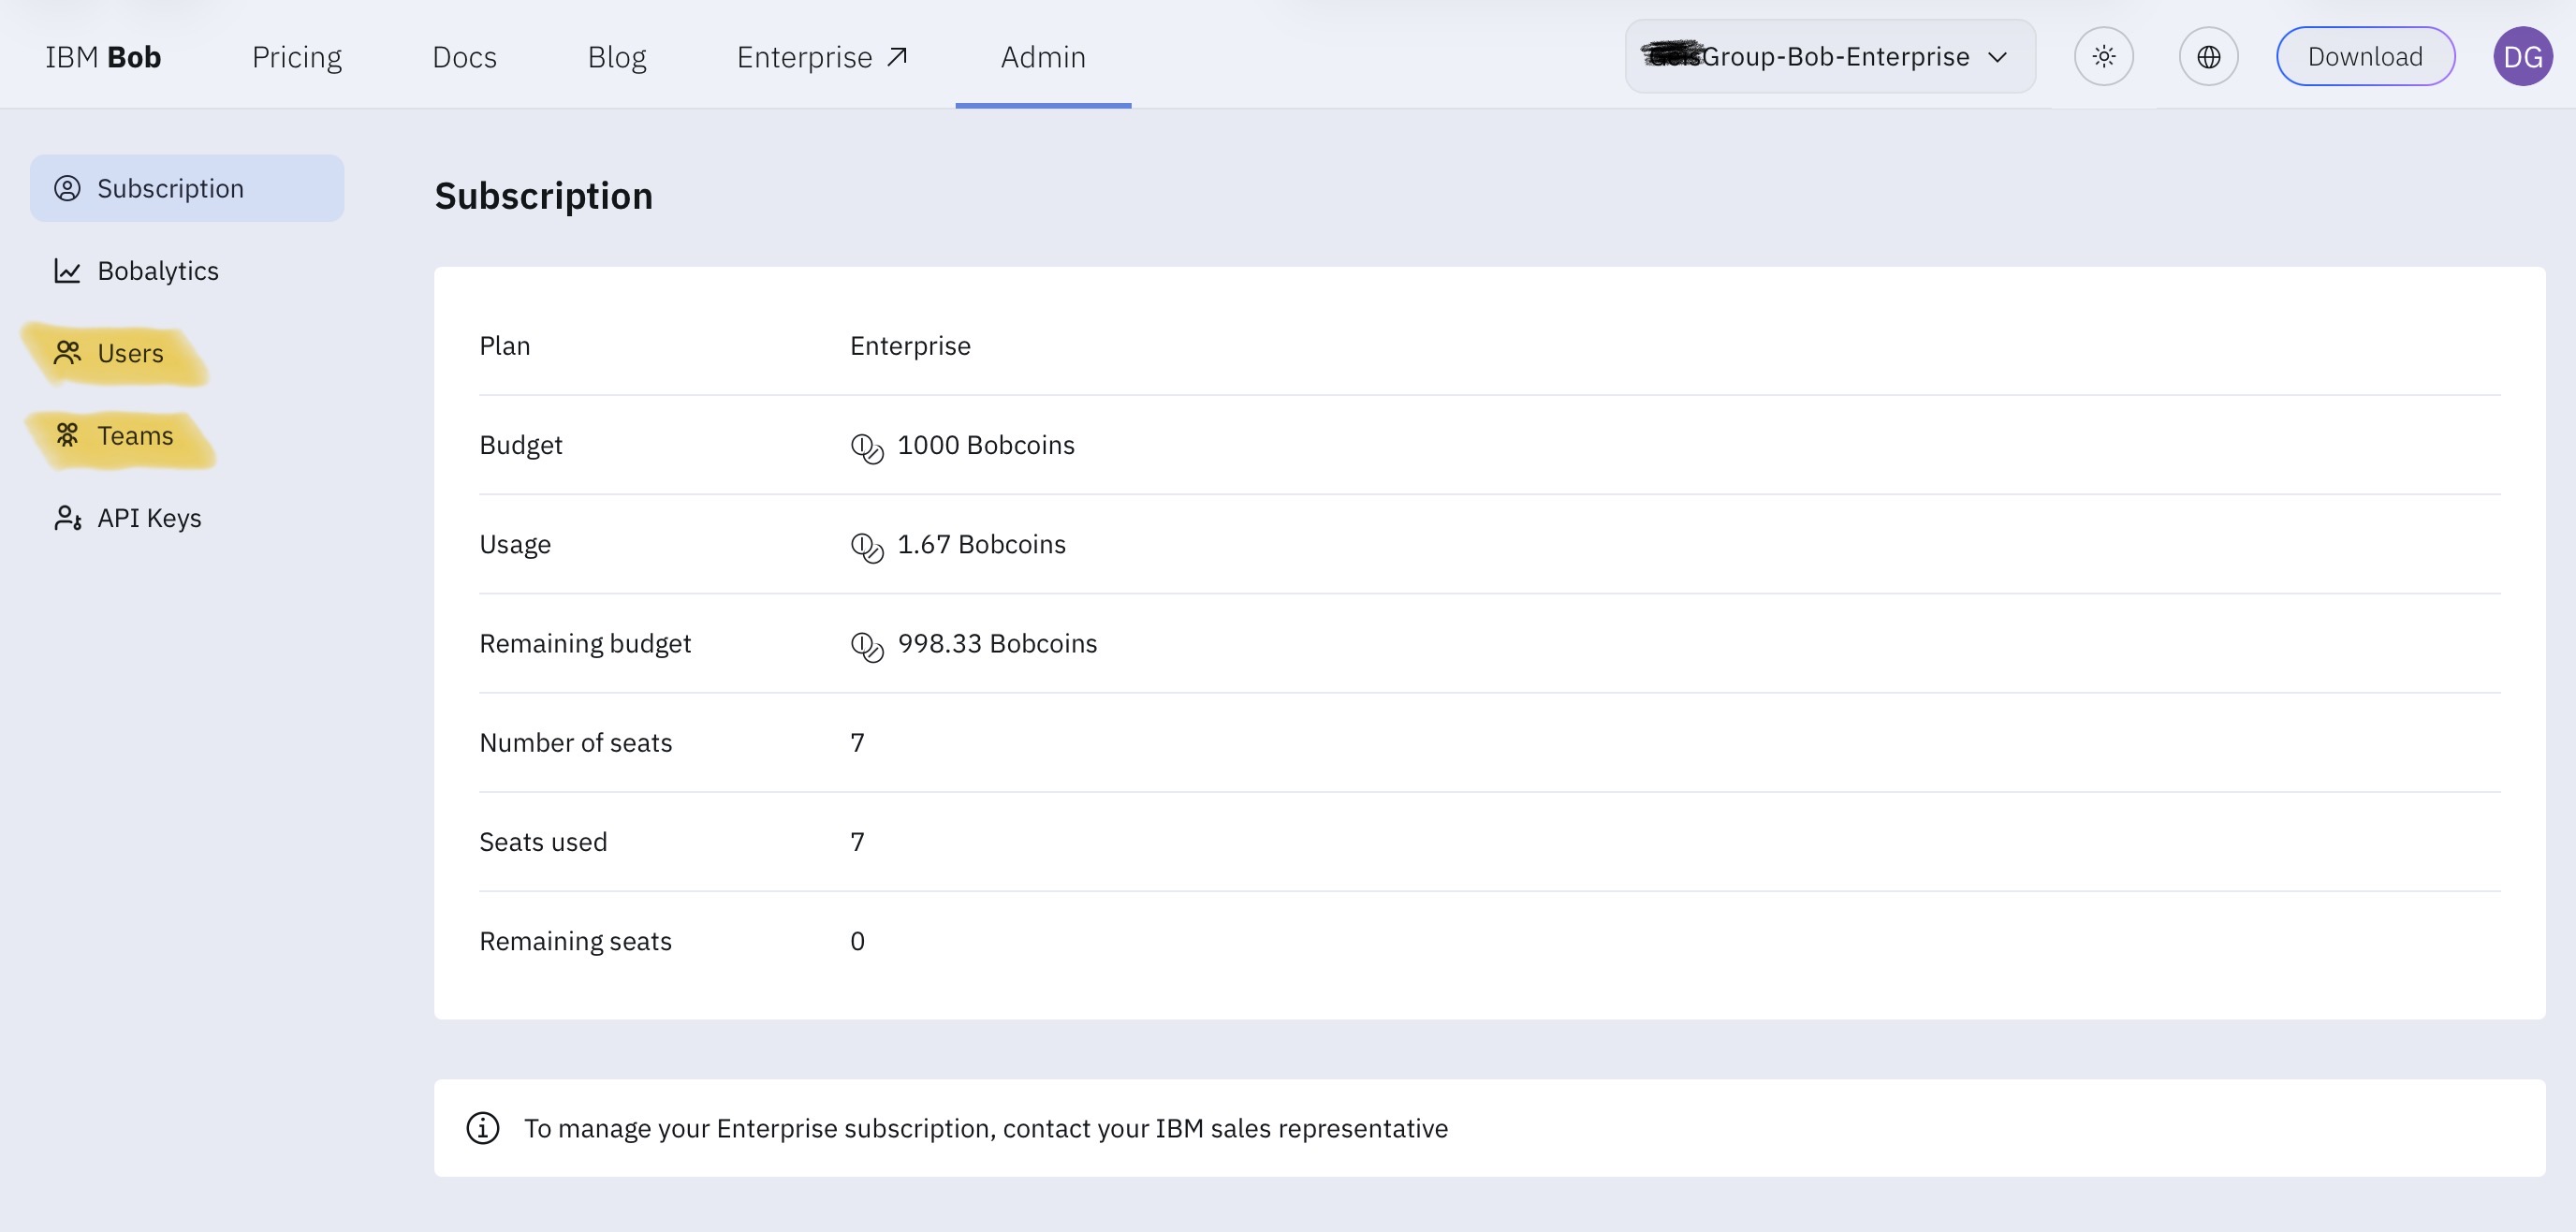Click the 'Number of seats' label
Viewport: 2576px width, 1232px height.
pyautogui.click(x=576, y=743)
